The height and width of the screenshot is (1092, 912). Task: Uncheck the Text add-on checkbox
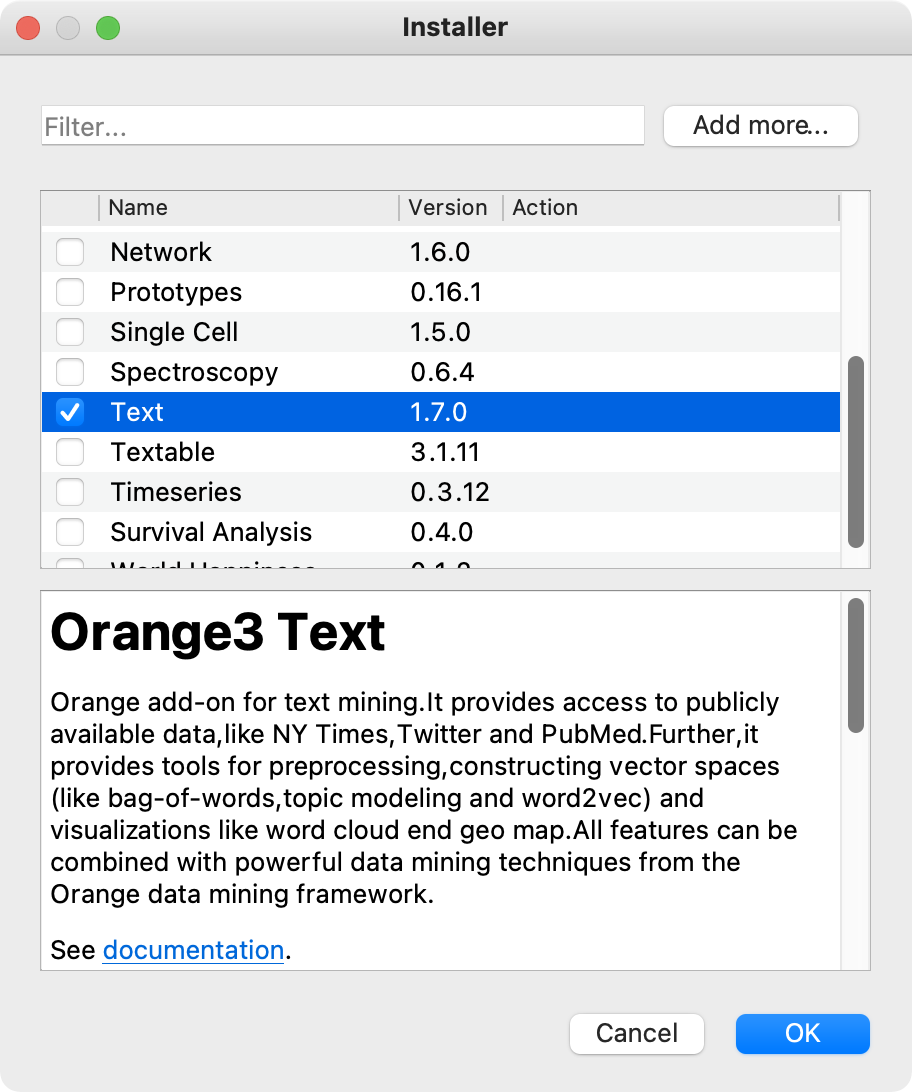pos(70,412)
